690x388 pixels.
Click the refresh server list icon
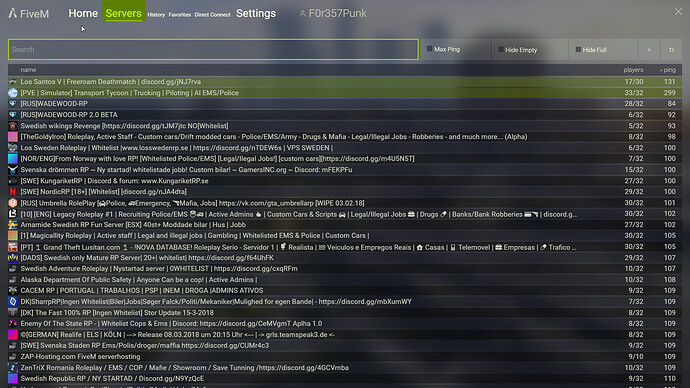pyautogui.click(x=671, y=50)
